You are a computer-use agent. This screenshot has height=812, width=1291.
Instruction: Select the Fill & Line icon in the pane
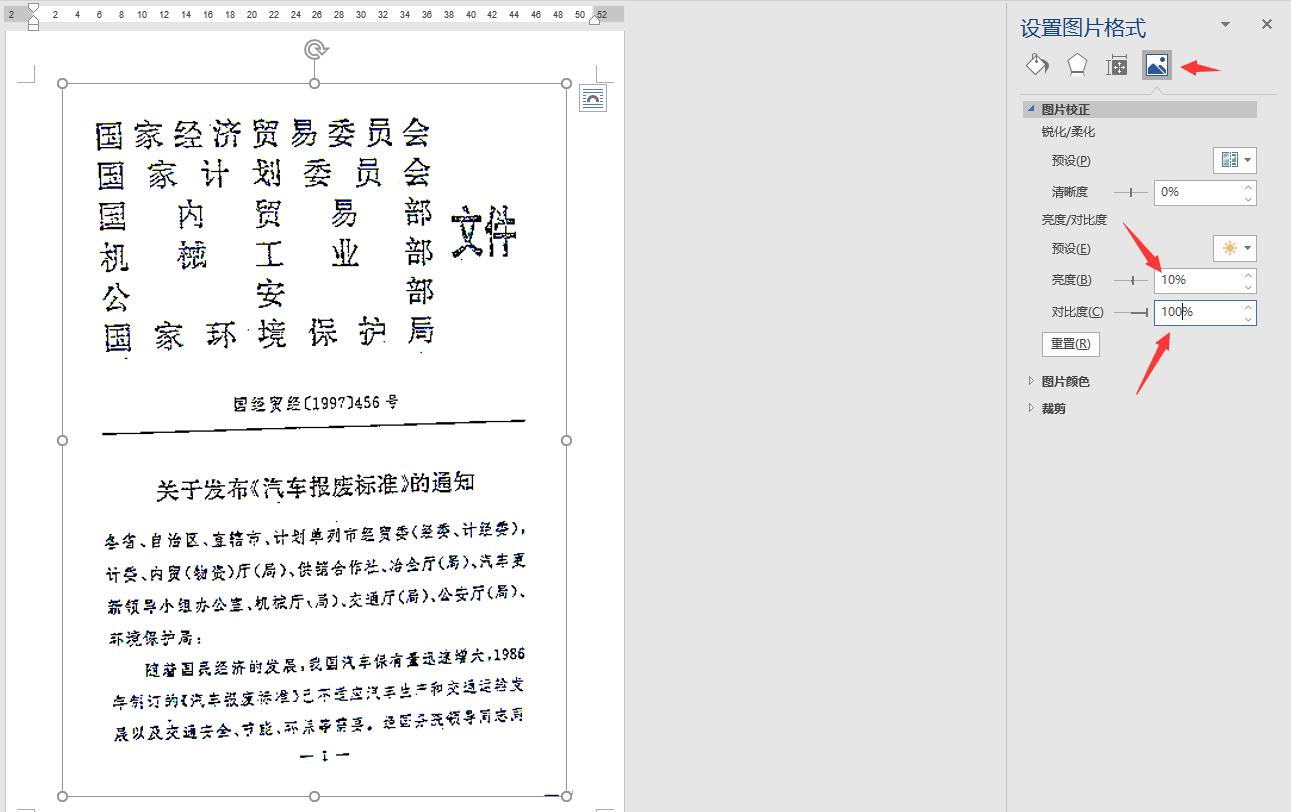click(1036, 64)
